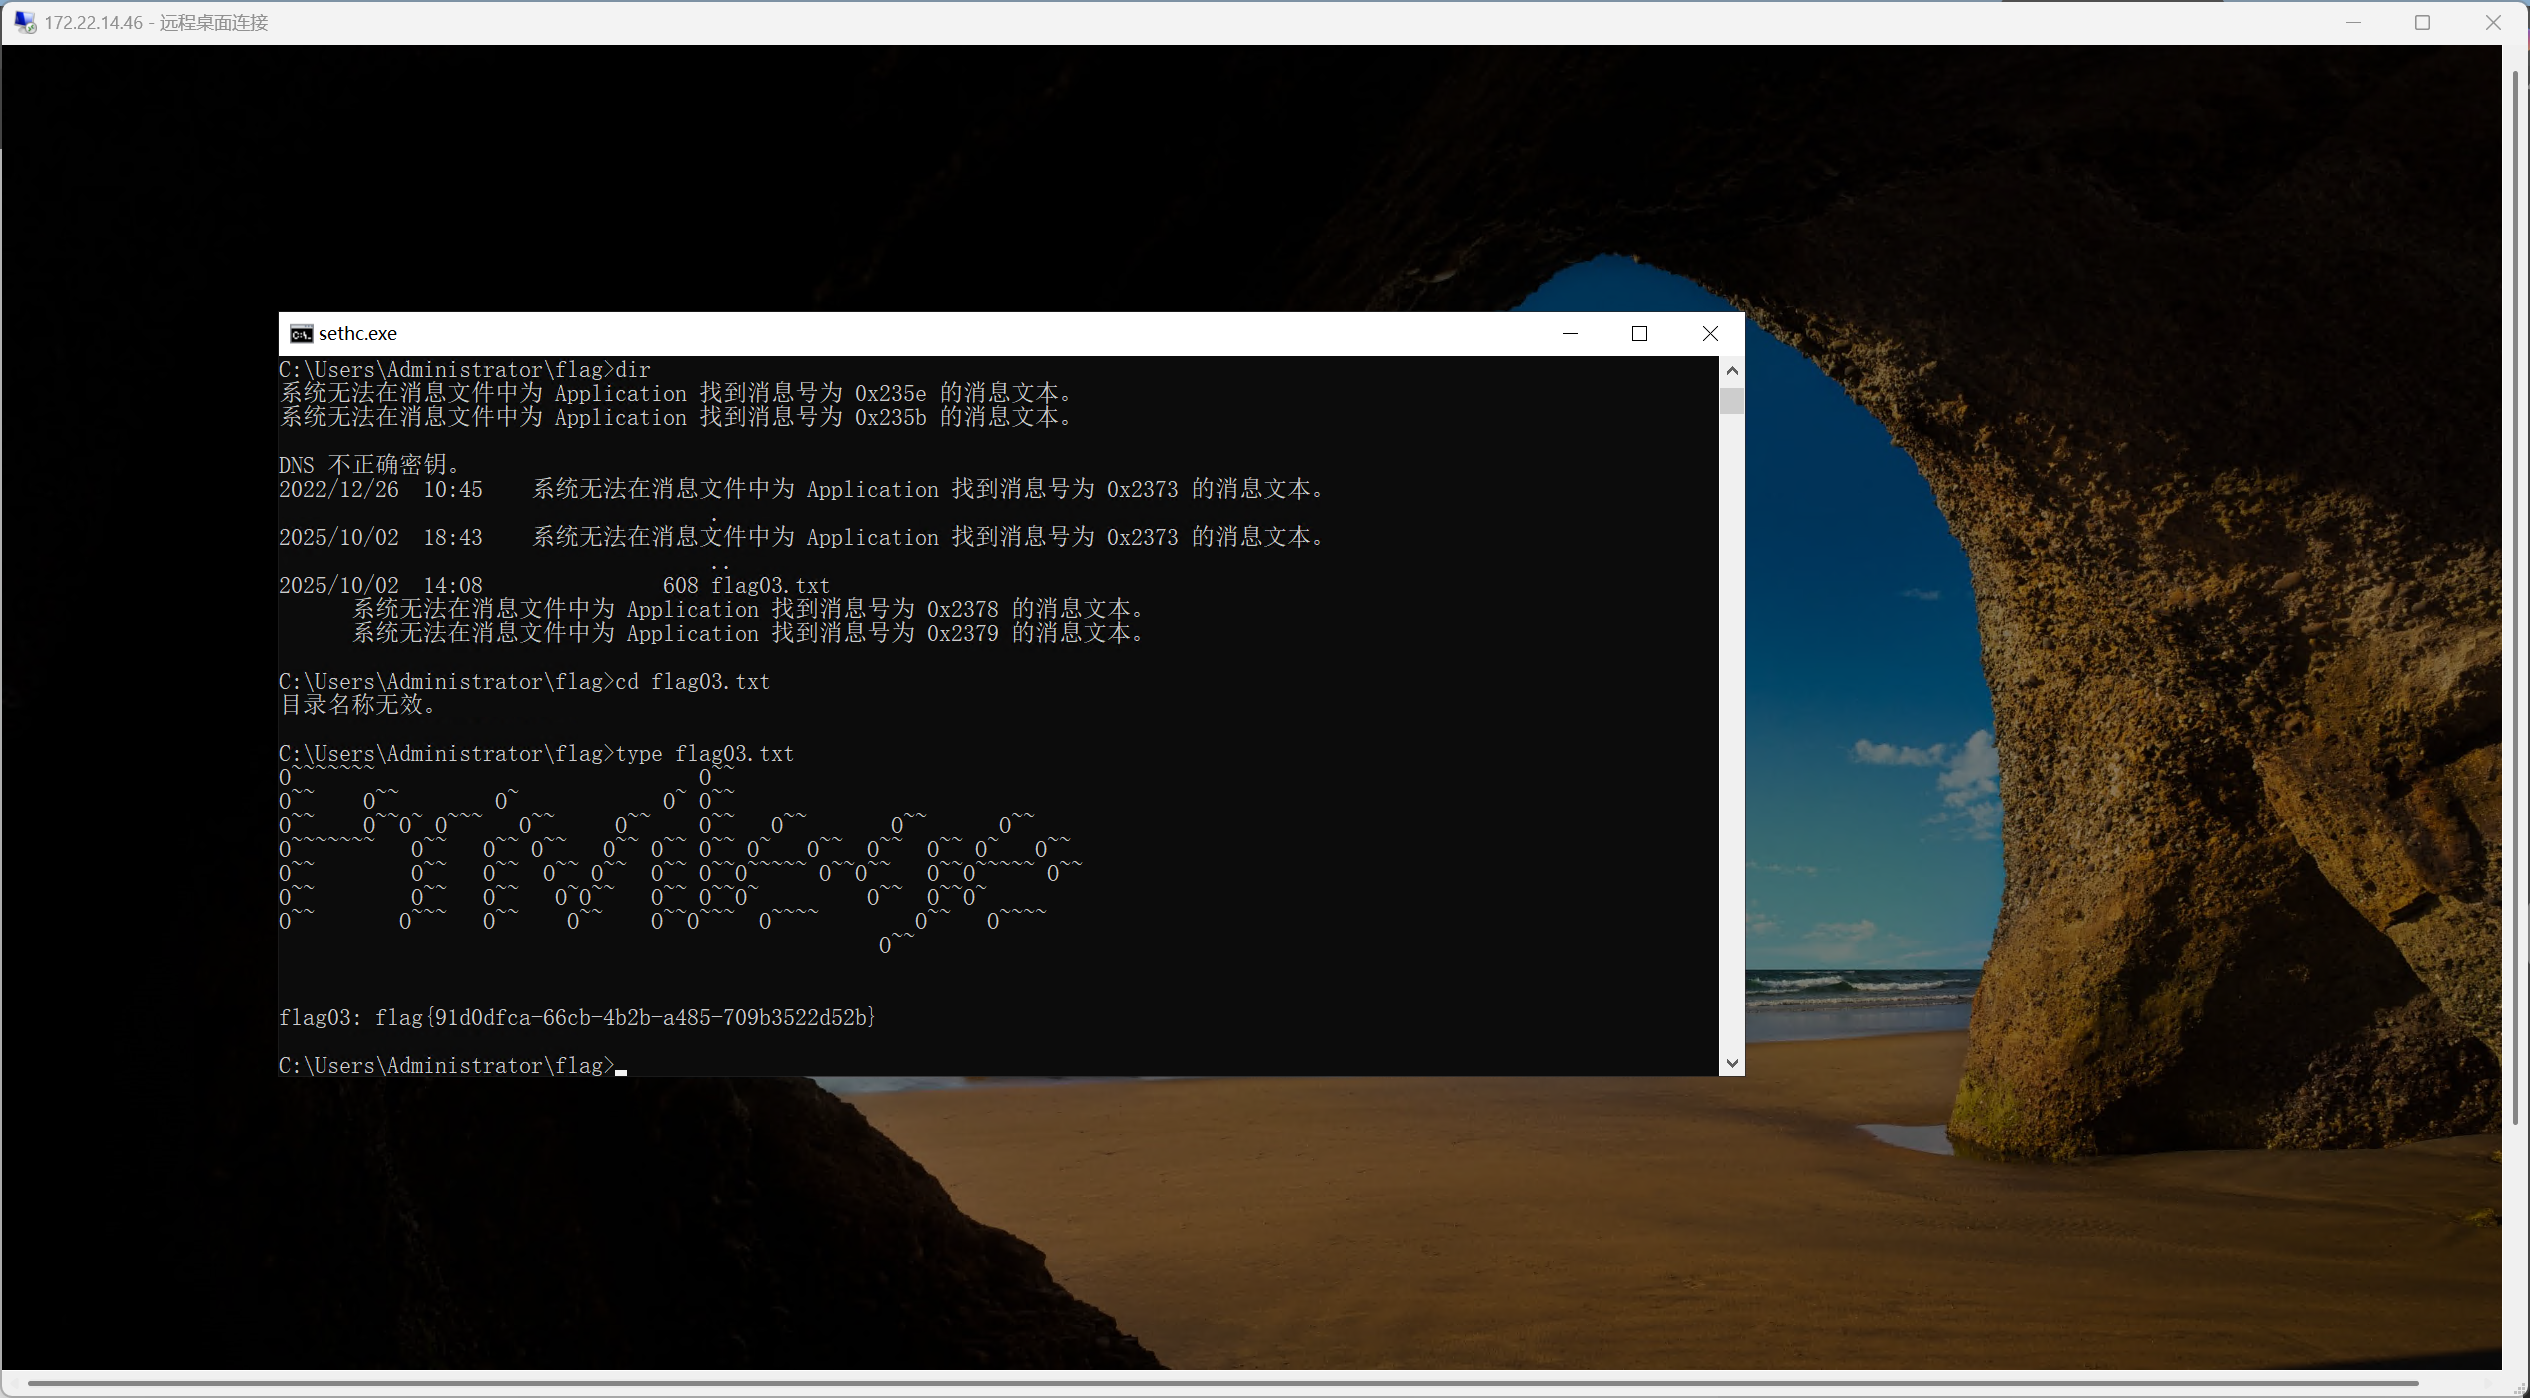Click the Remote Desktop vertical scrollbar on right edge
2530x1398 pixels.
(x=2515, y=600)
